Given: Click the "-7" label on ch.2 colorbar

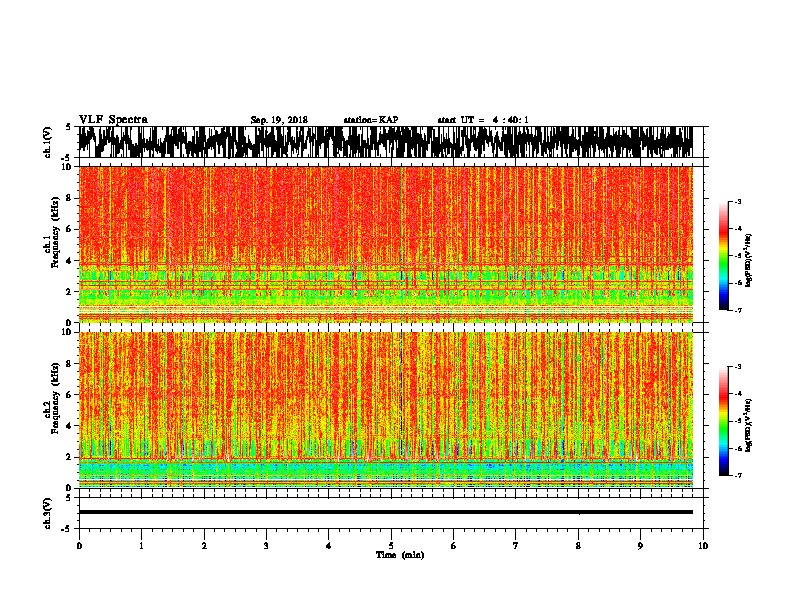Looking at the screenshot, I should [x=738, y=476].
